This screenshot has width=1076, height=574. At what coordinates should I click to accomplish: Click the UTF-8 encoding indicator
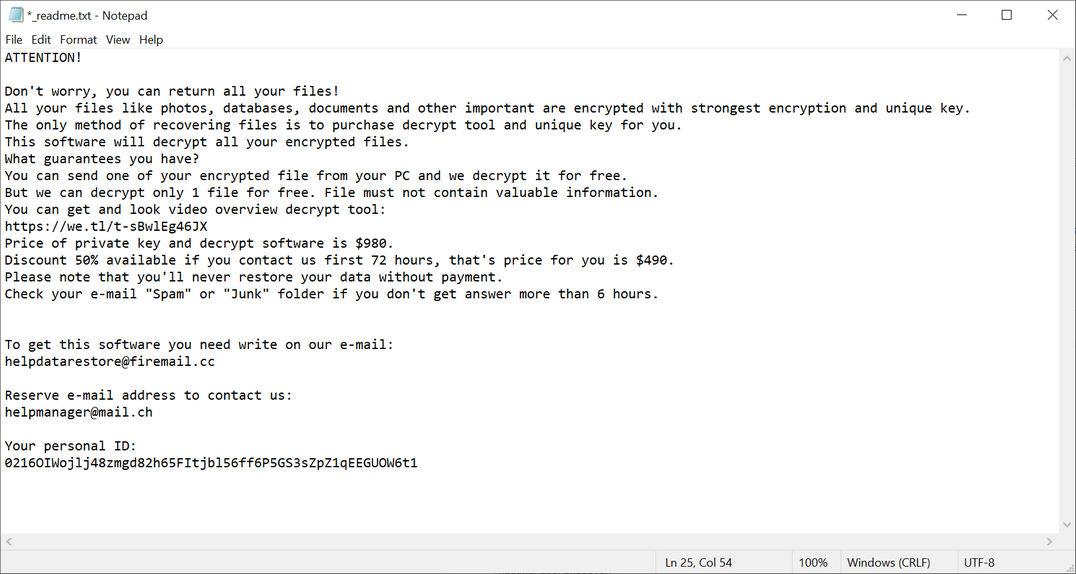pos(979,563)
